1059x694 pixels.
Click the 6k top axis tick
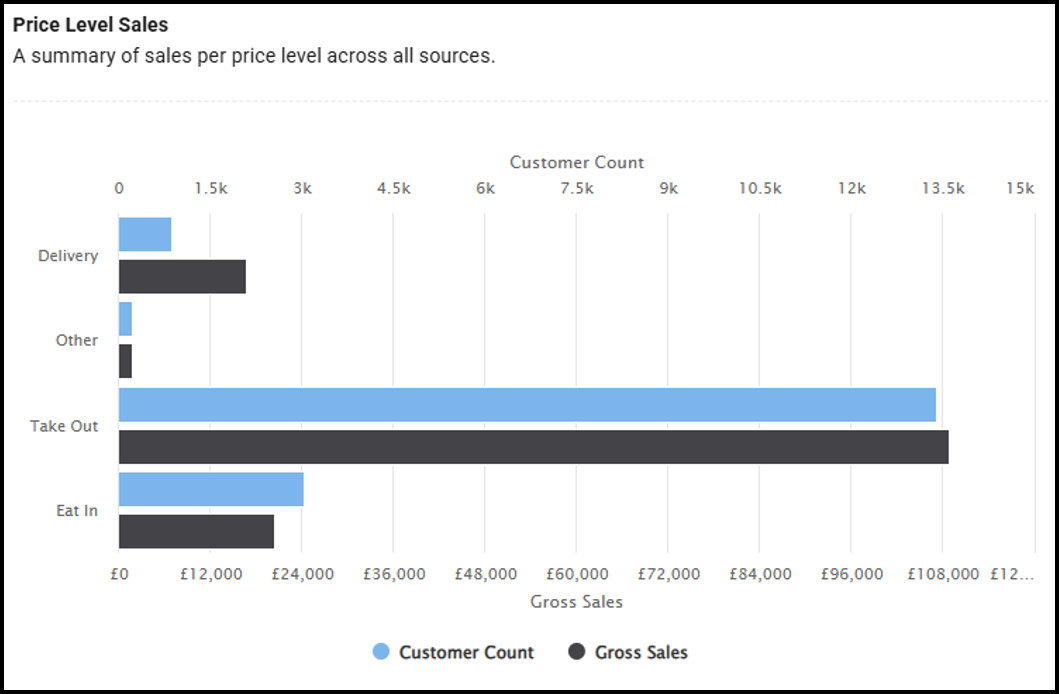click(485, 188)
